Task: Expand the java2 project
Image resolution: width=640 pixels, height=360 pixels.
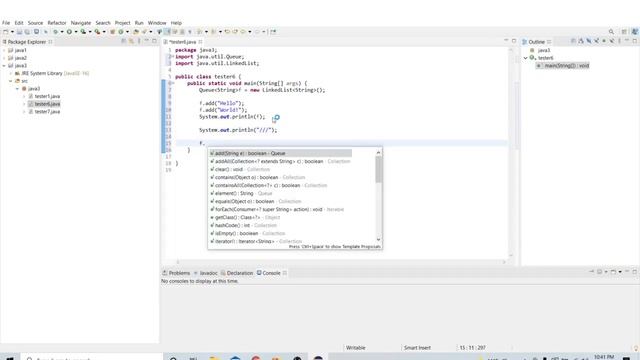Action: coord(4,58)
